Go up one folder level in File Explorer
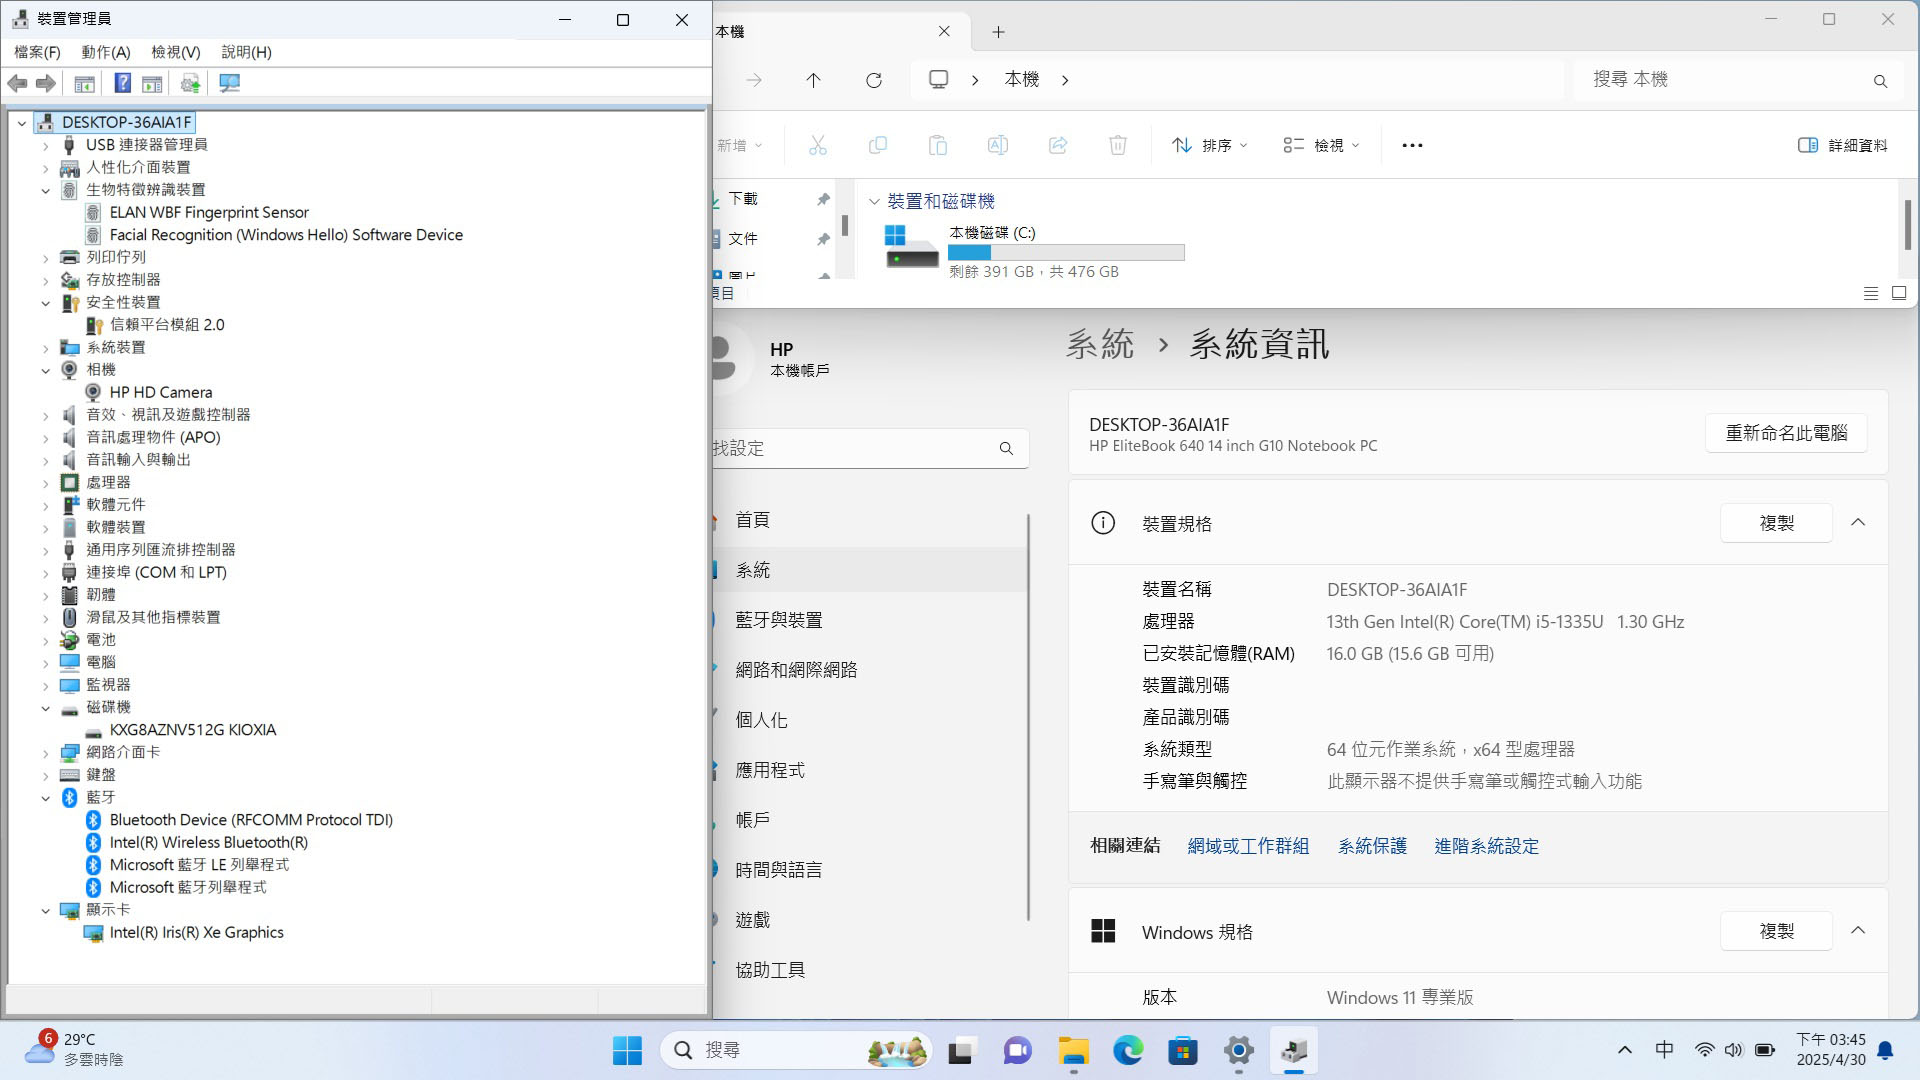 (x=813, y=80)
